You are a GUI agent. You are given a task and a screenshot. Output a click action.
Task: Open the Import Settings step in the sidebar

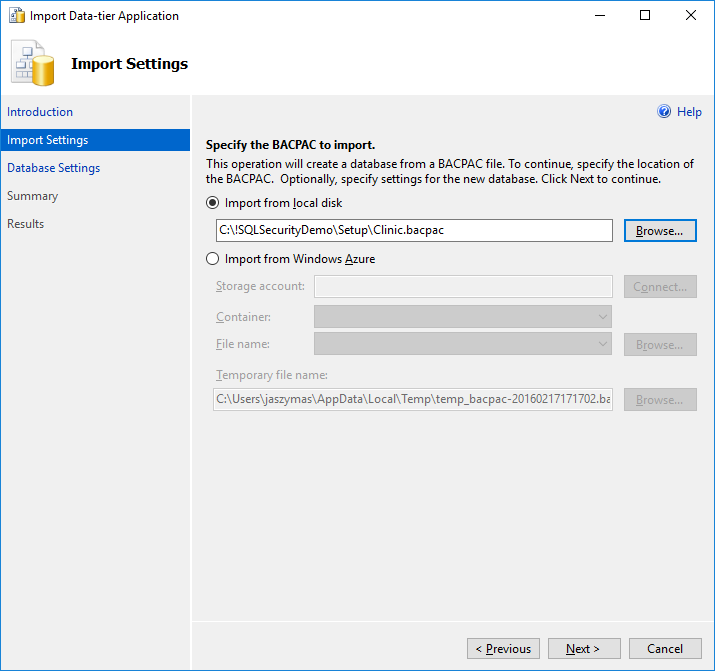[x=48, y=140]
